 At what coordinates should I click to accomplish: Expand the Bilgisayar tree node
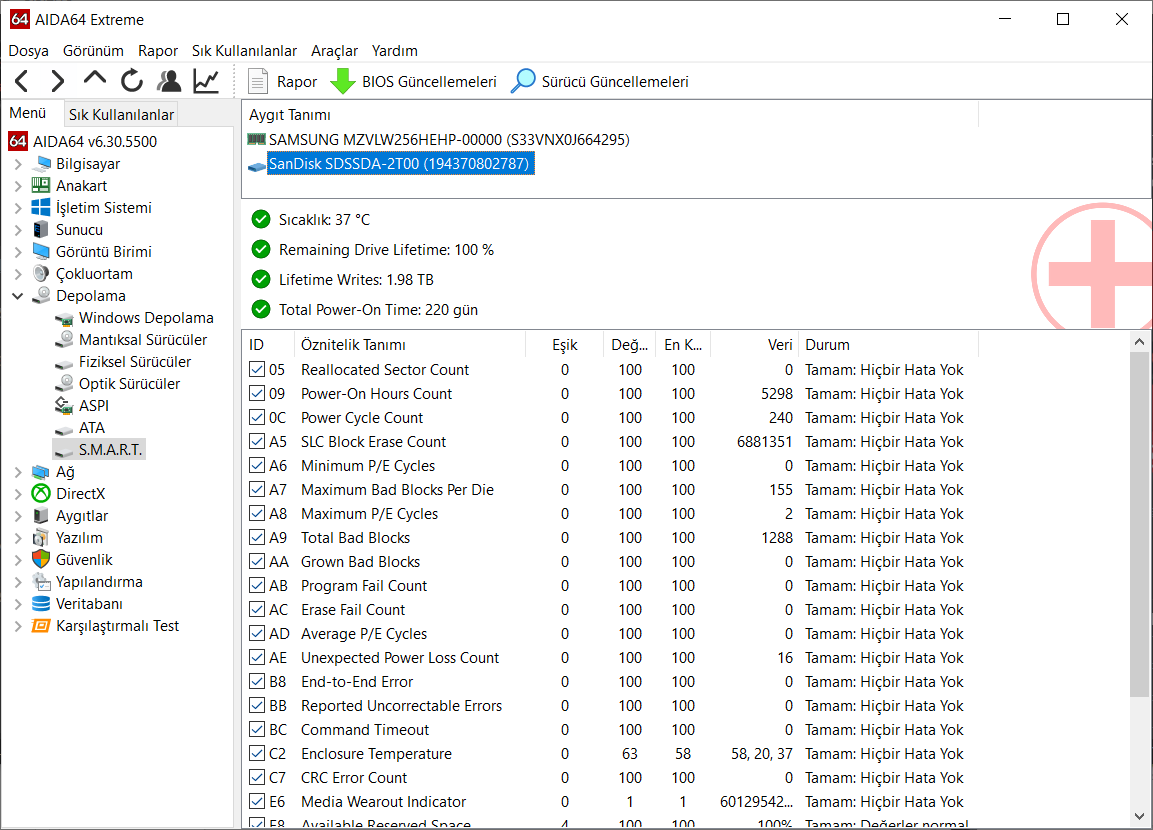click(18, 164)
